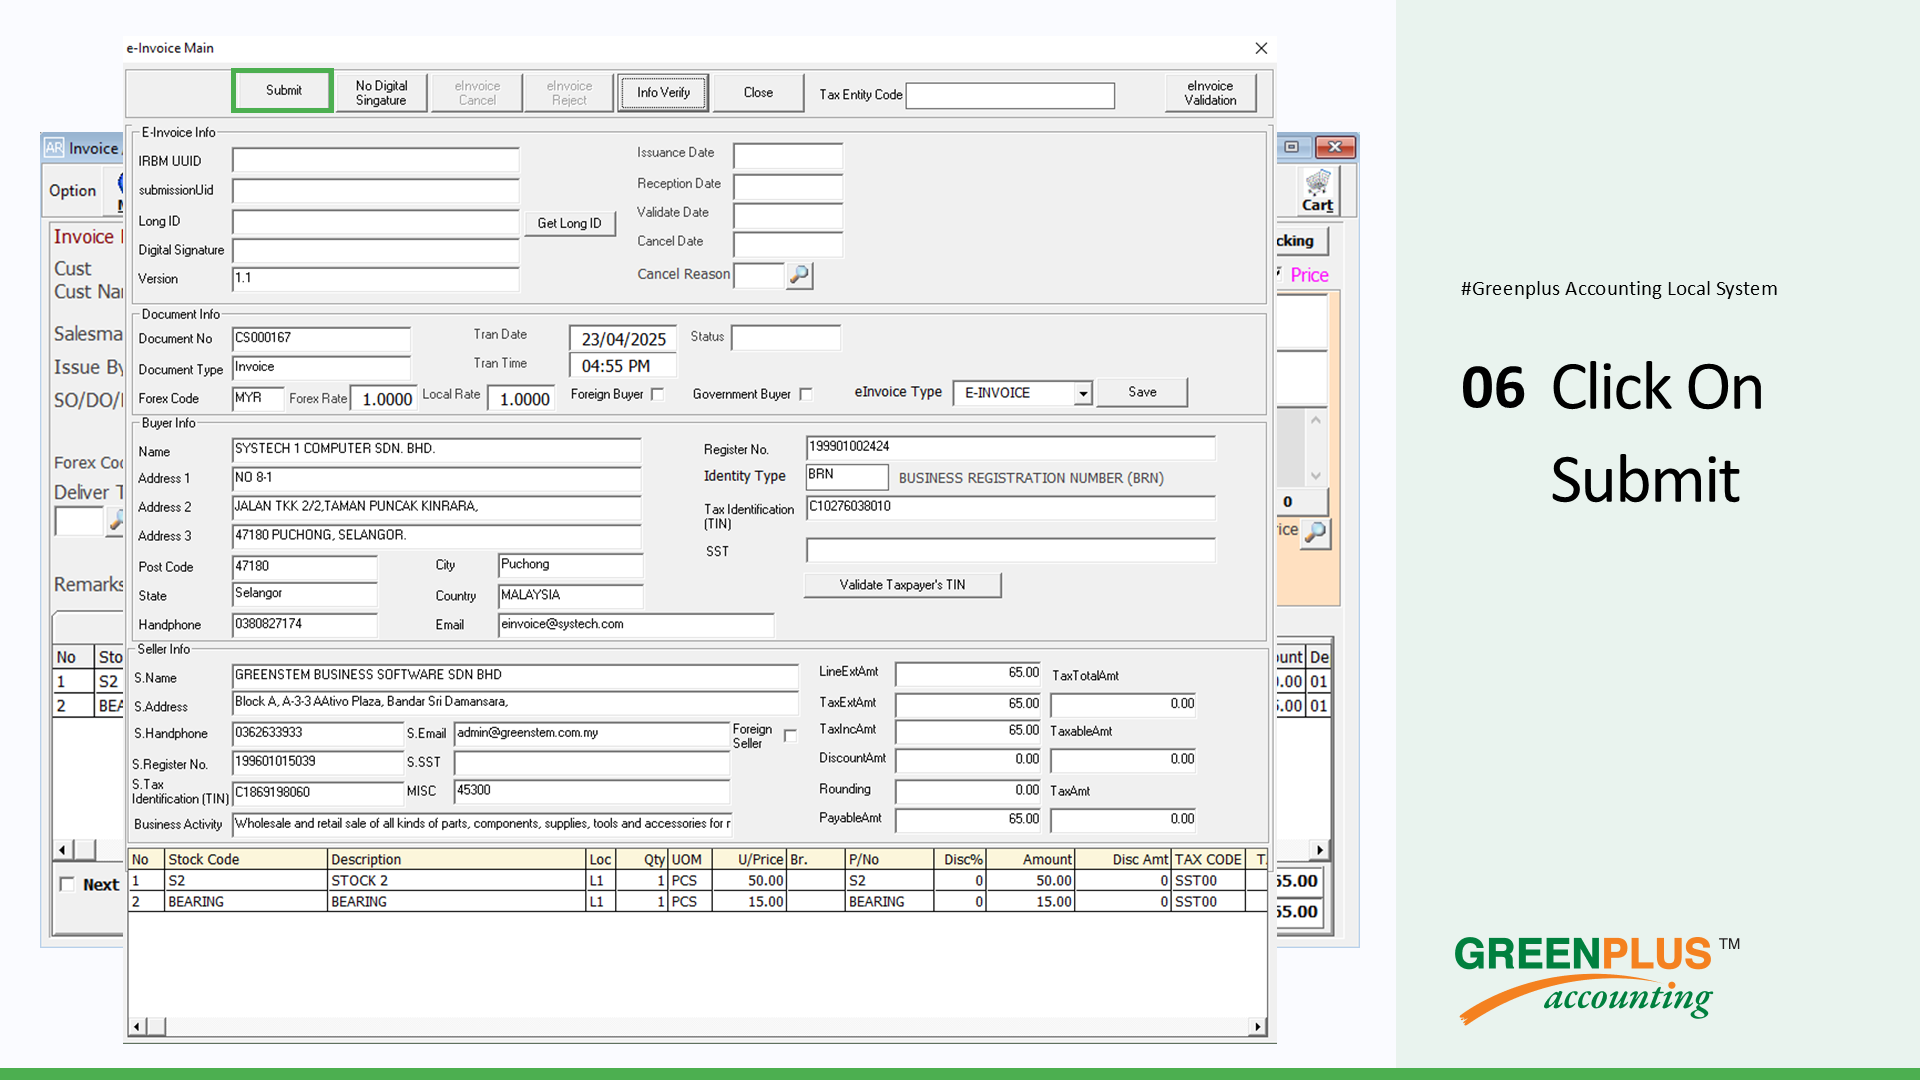Click buyer TIN field C10276038010
1920x1080 pixels.
click(x=1010, y=508)
